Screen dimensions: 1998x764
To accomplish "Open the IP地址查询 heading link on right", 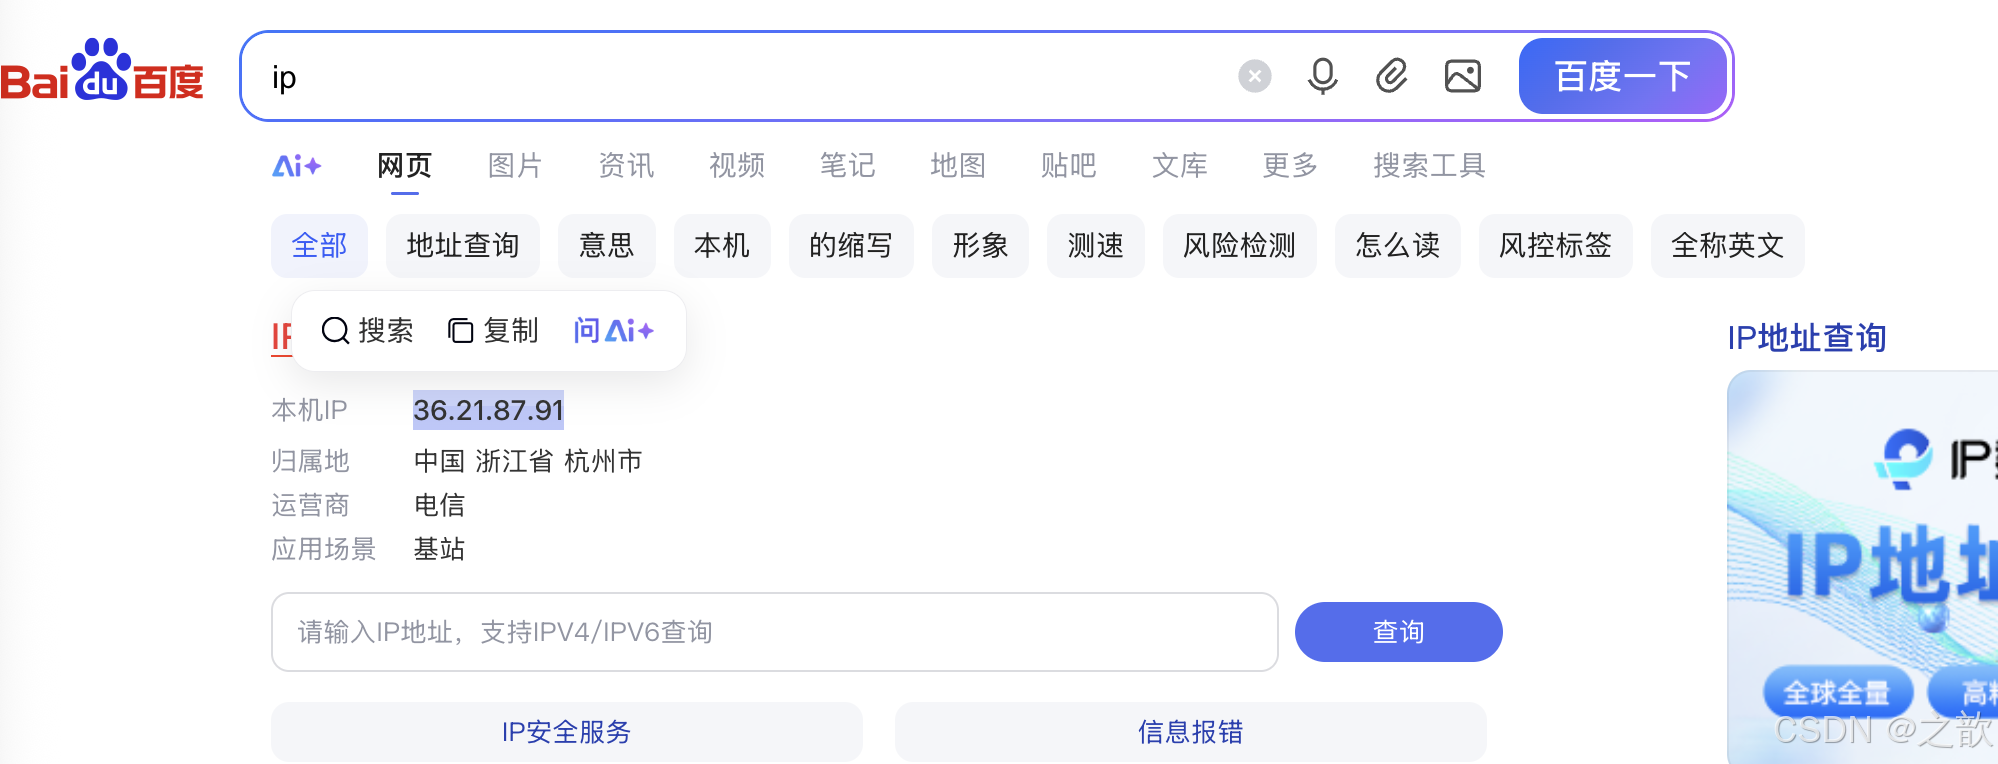I will 1807,338.
